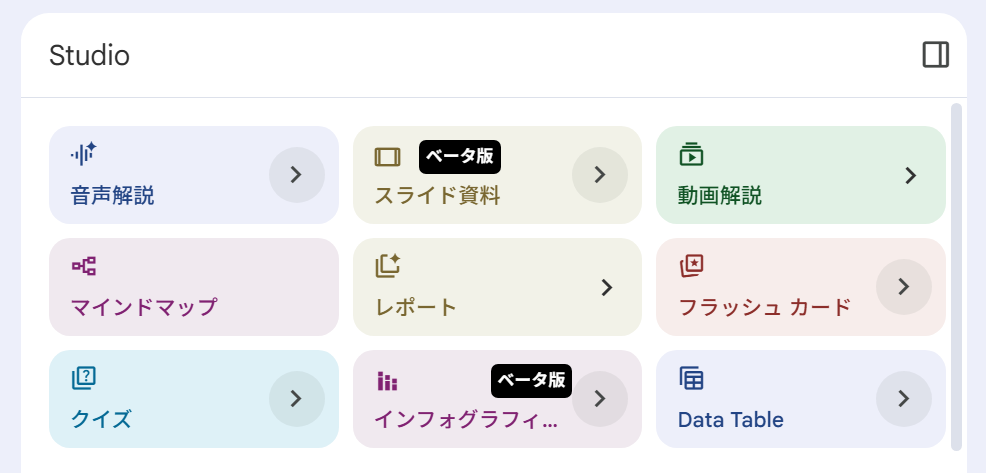Click the mind map node icon
Screen dimensions: 986x473
point(84,266)
